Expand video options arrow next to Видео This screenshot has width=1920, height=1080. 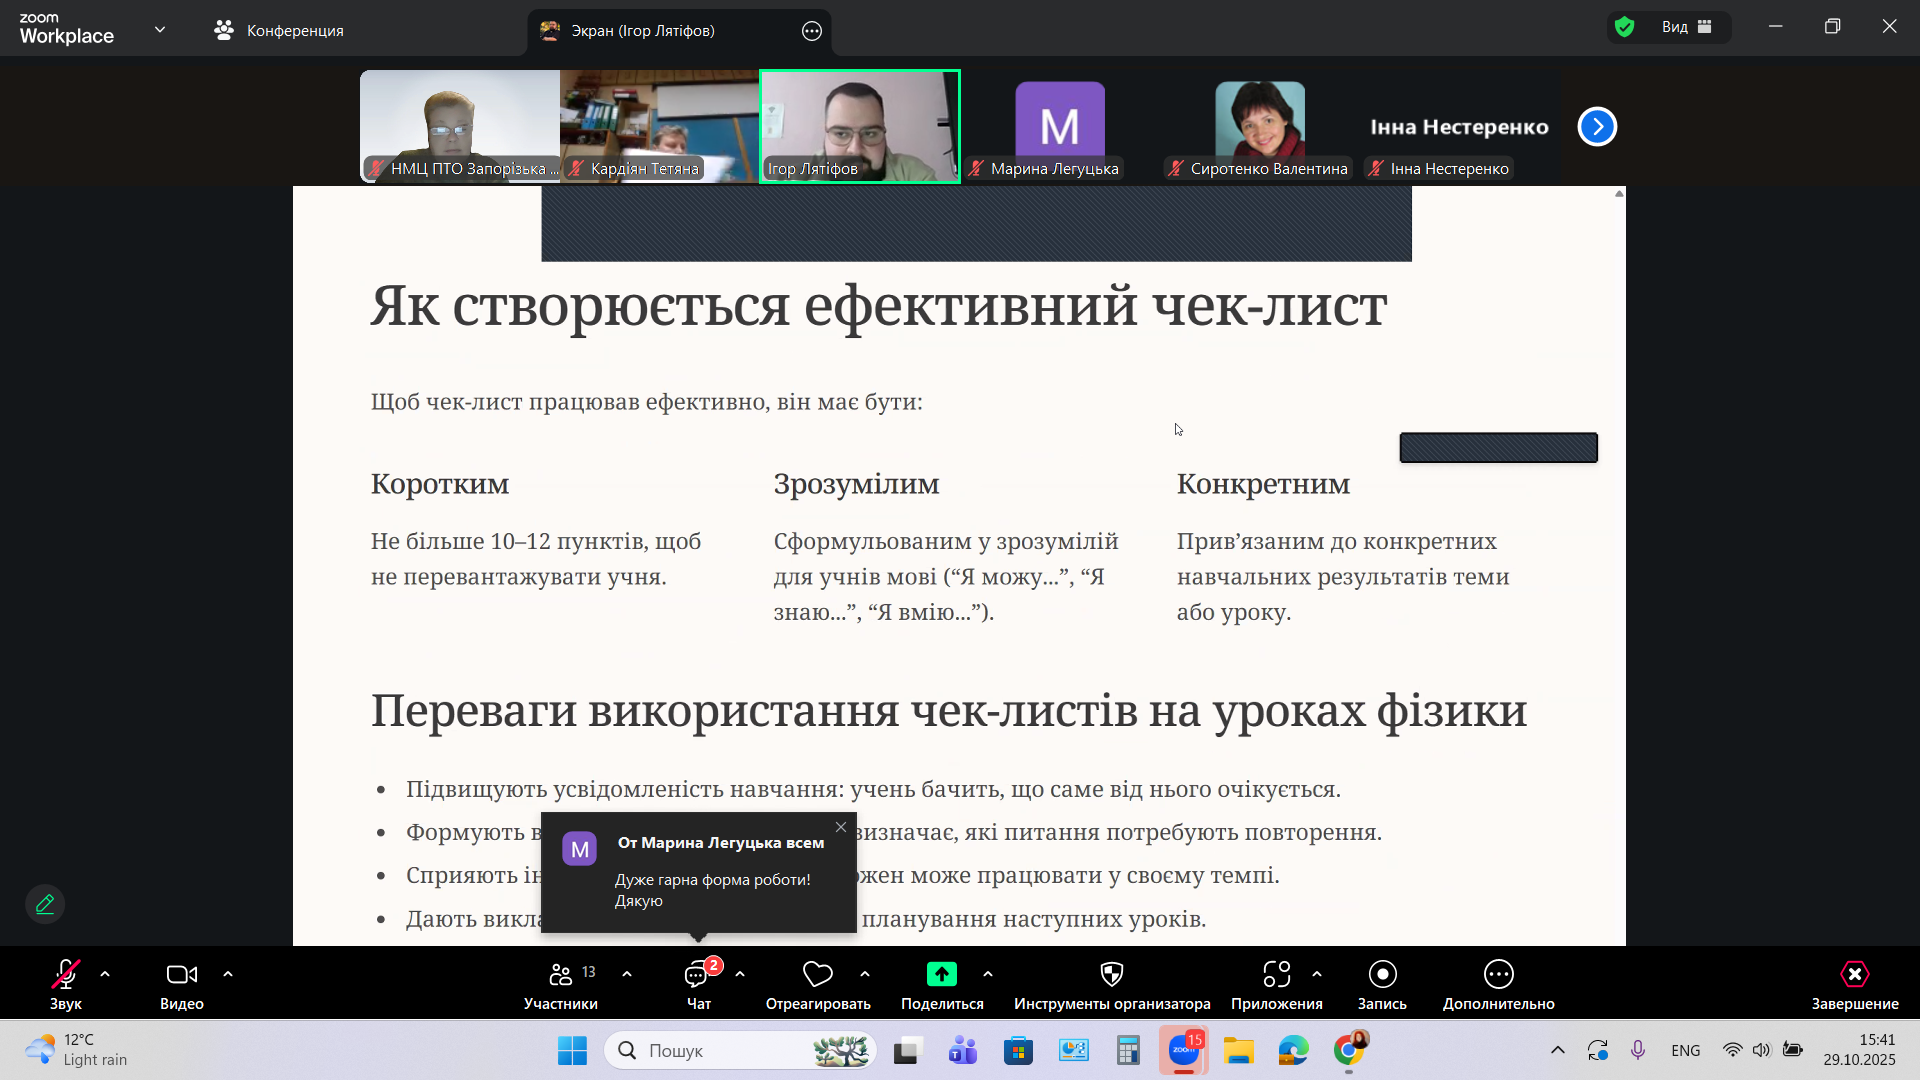point(228,974)
